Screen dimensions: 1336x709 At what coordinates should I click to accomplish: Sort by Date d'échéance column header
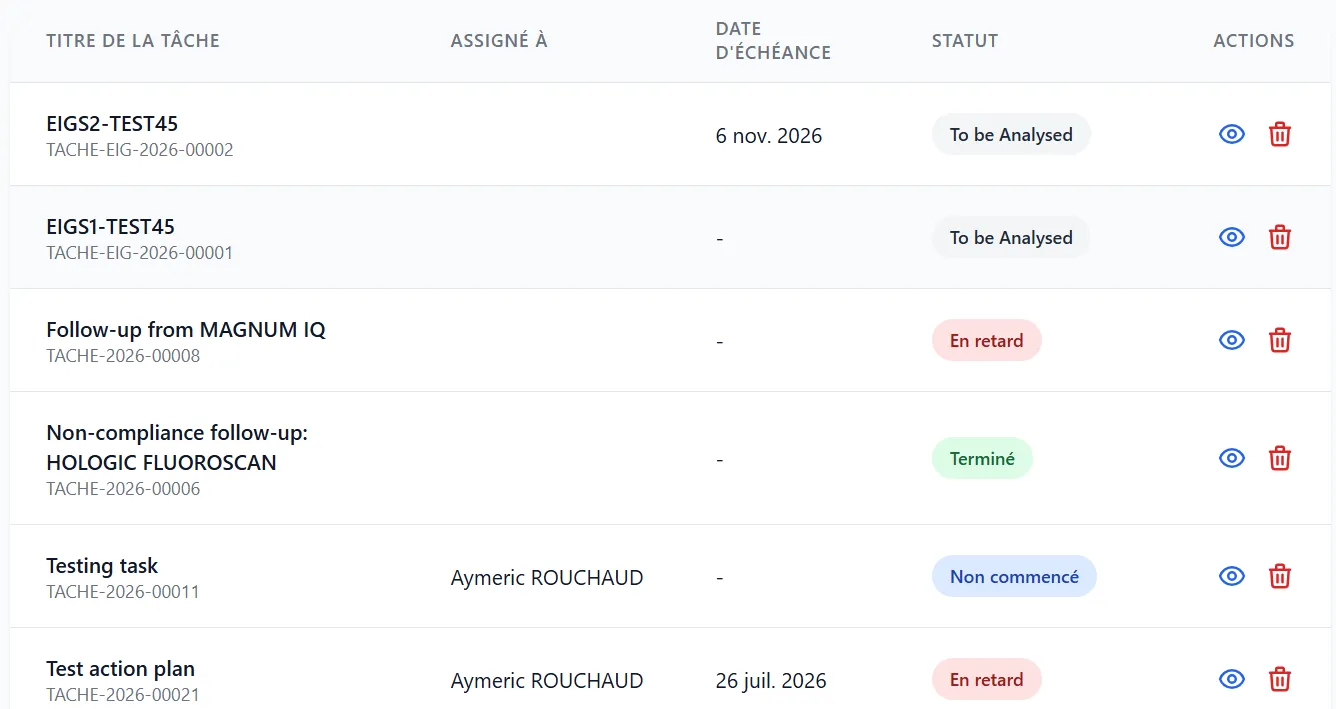[773, 41]
